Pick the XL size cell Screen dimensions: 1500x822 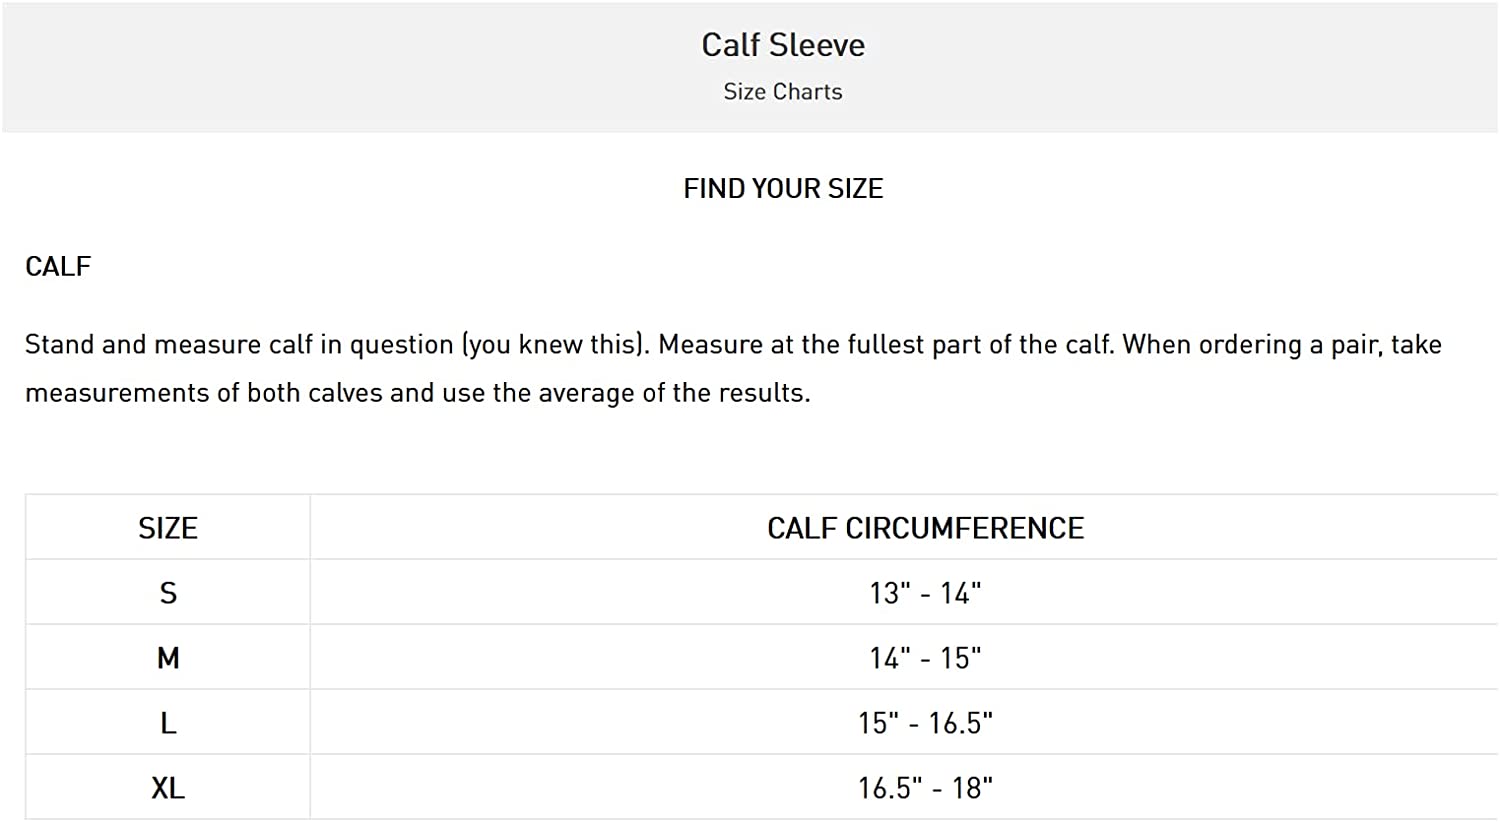click(x=168, y=788)
